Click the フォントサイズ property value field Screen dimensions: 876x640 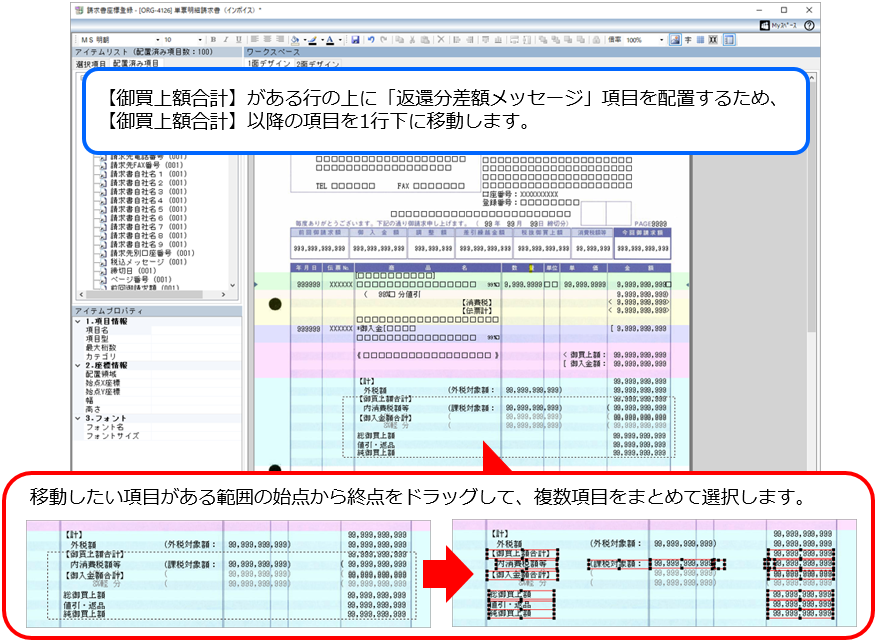coord(196,436)
